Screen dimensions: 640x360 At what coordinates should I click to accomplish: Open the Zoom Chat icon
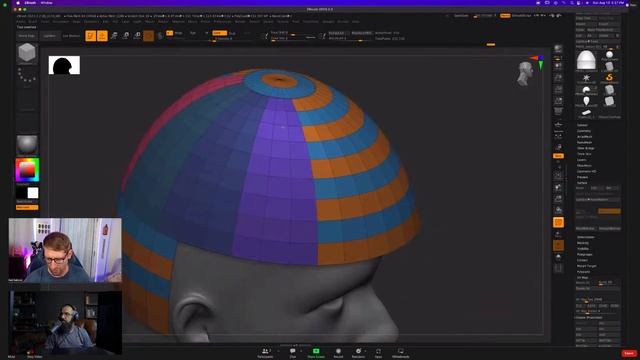tap(293, 353)
